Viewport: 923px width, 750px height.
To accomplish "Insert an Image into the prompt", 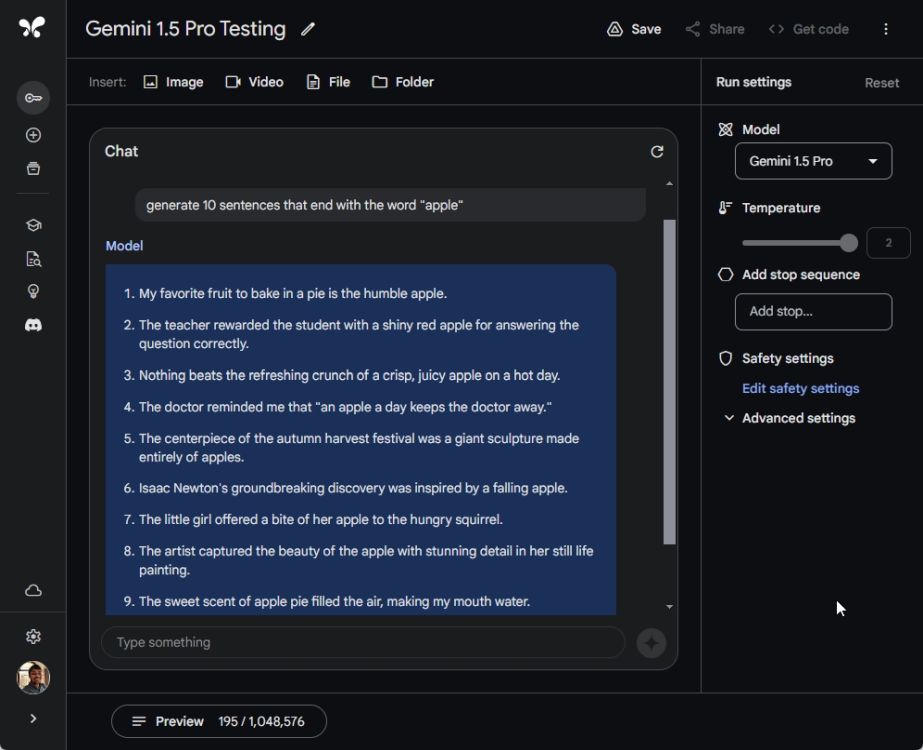I will click(x=173, y=82).
